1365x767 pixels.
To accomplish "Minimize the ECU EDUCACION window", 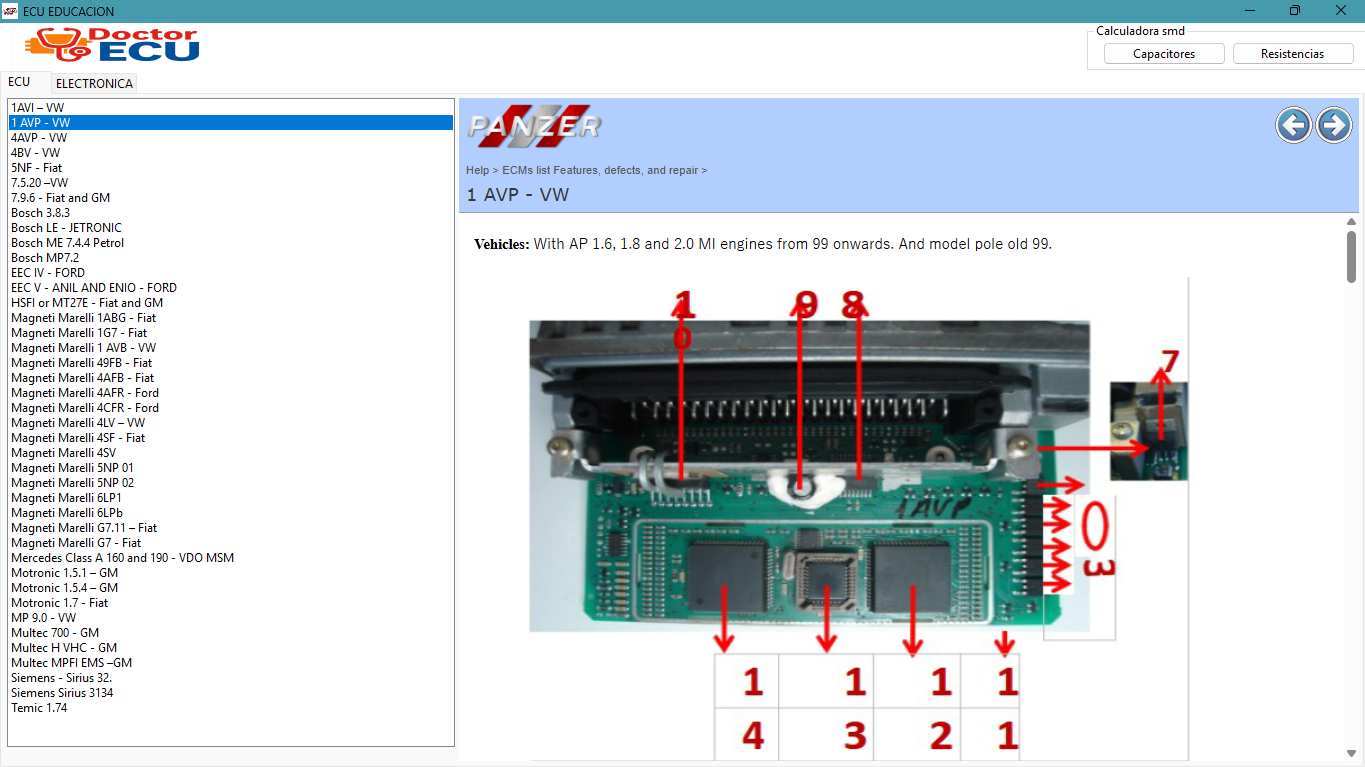I will coord(1250,11).
